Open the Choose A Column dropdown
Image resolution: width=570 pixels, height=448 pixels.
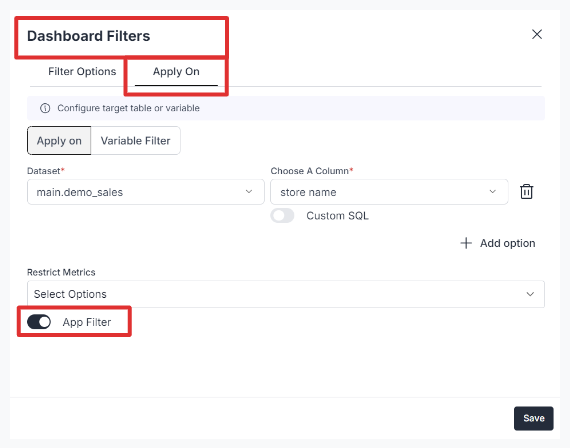(389, 192)
